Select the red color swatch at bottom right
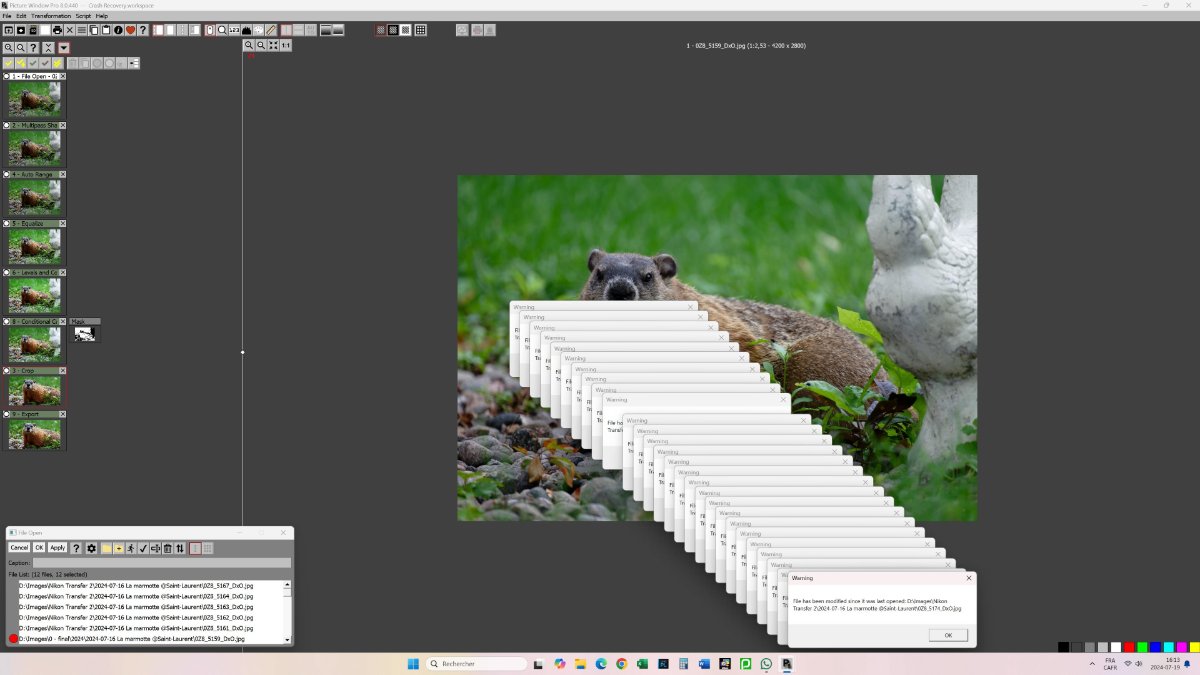This screenshot has width=1200, height=675. click(x=1129, y=647)
